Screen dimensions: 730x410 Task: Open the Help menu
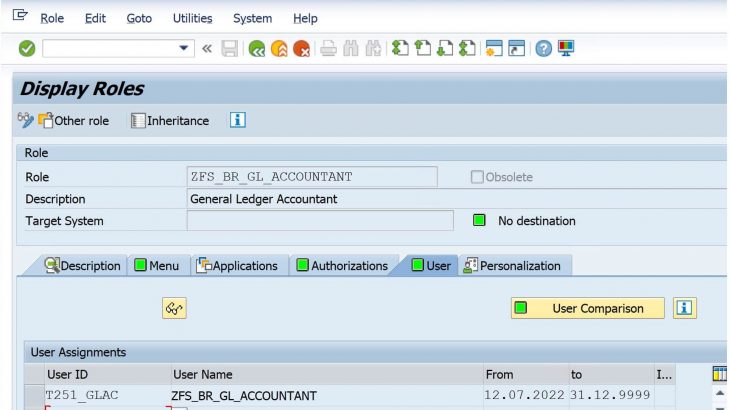pos(305,18)
